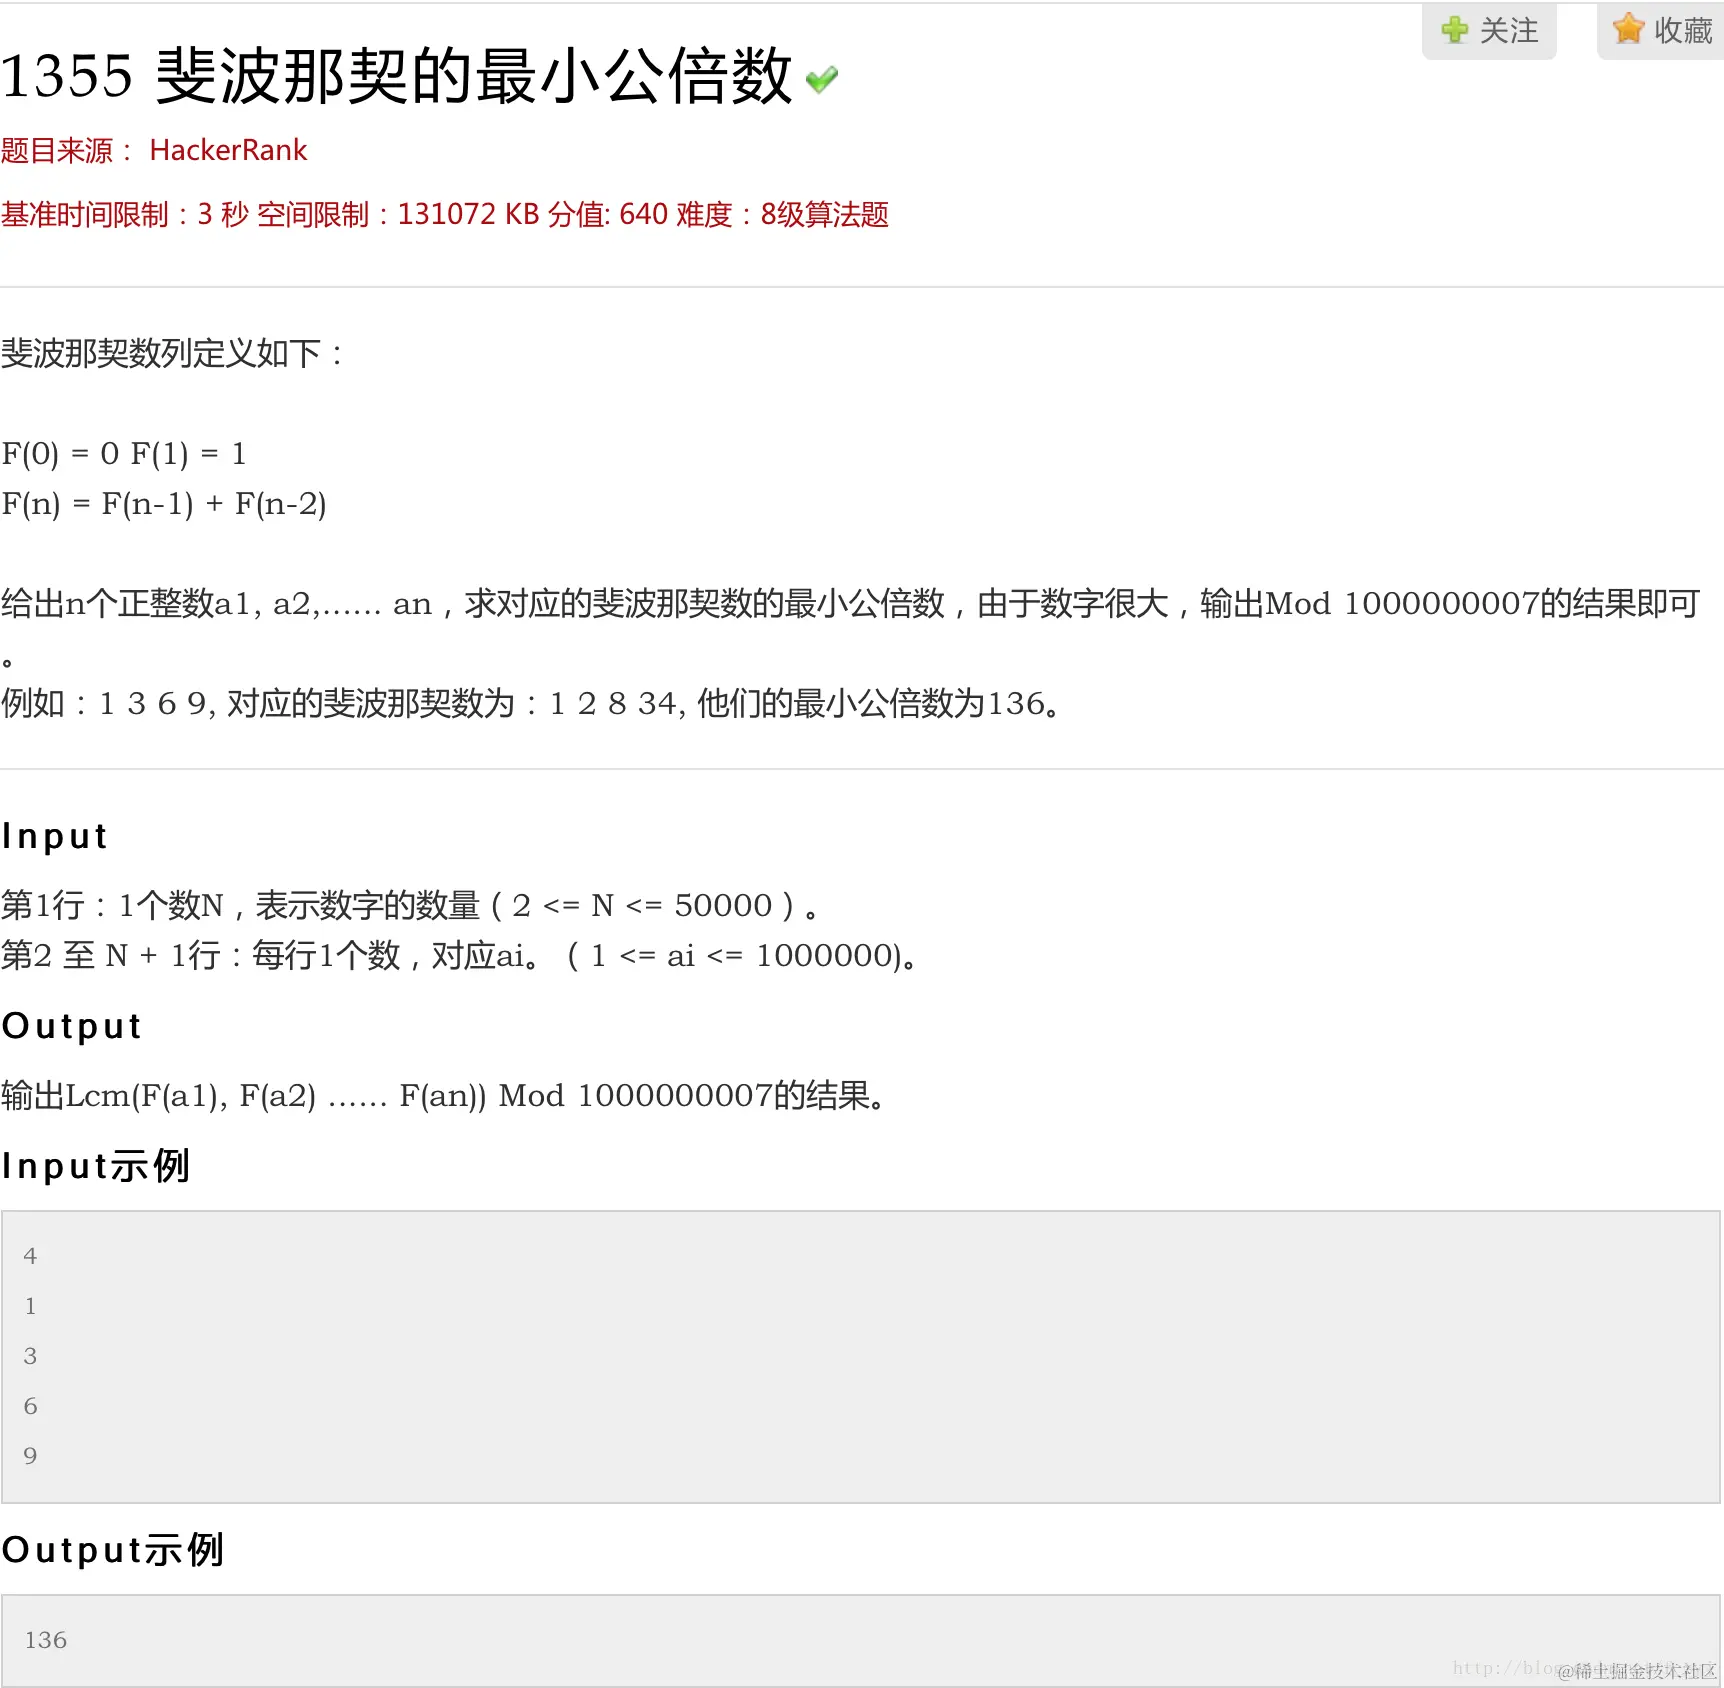This screenshot has width=1724, height=1688.
Task: Click the line 第2 至 N + 1行
Action: pyautogui.click(x=459, y=956)
